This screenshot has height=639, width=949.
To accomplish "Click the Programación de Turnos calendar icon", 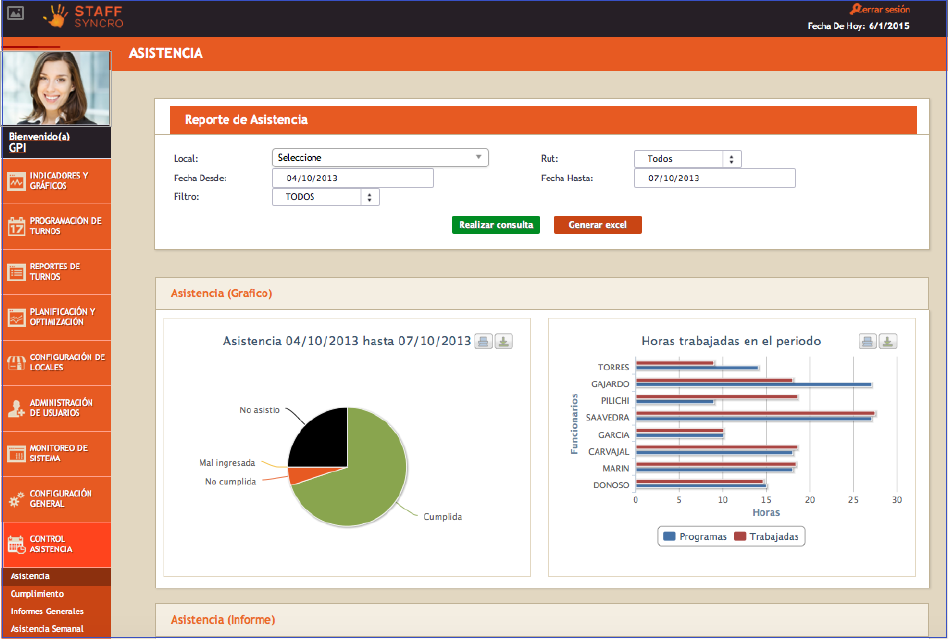I will [16, 227].
